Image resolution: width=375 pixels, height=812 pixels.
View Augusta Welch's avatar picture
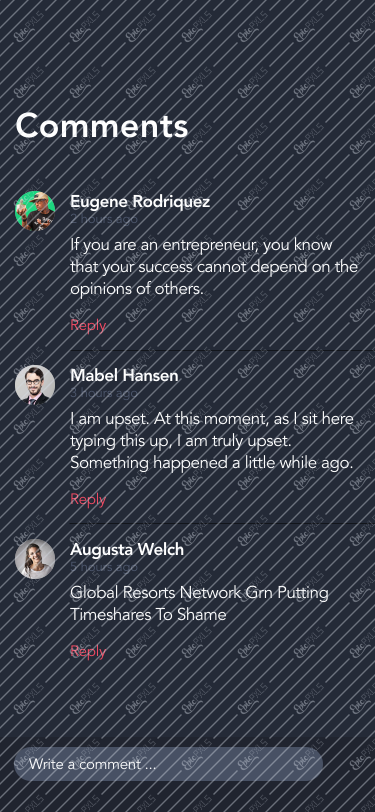click(x=35, y=558)
